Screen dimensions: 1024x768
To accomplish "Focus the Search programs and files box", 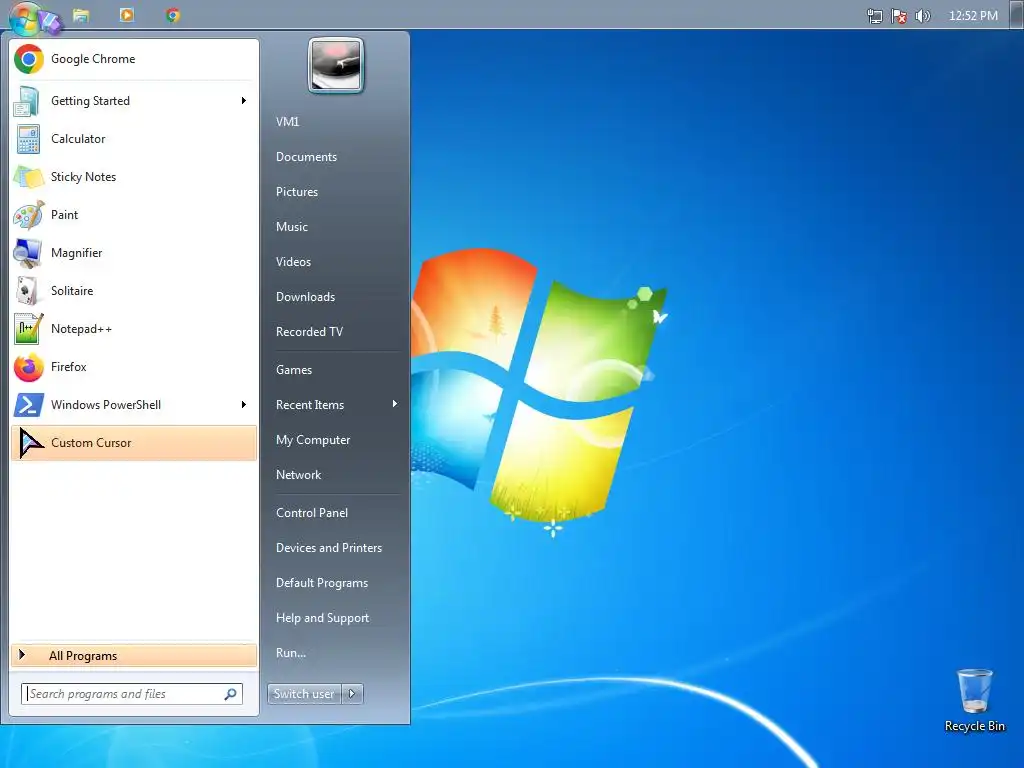I will click(x=132, y=694).
